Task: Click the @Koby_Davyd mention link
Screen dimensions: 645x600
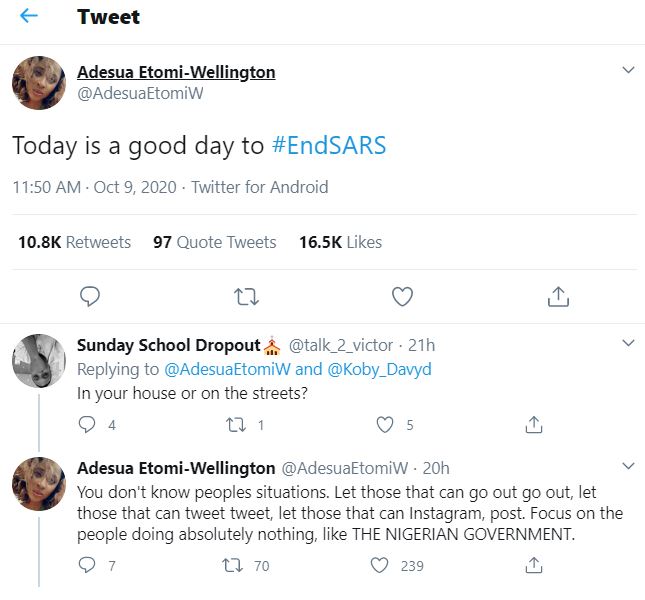Action: (x=377, y=369)
